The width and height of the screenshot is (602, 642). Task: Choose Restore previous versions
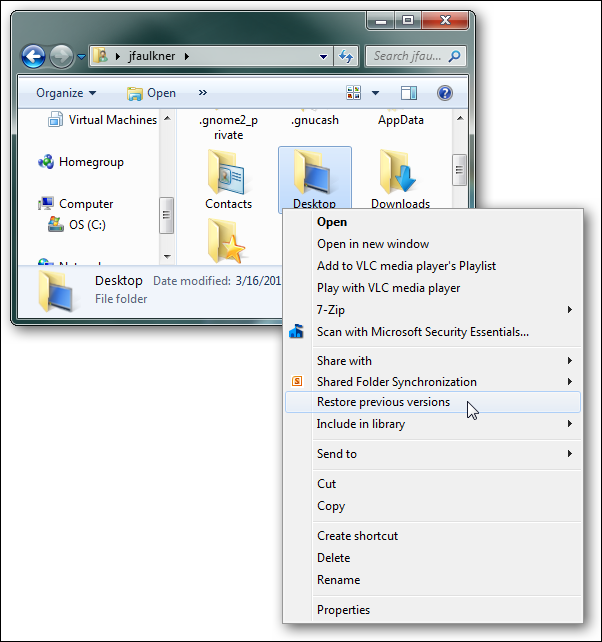(x=433, y=402)
